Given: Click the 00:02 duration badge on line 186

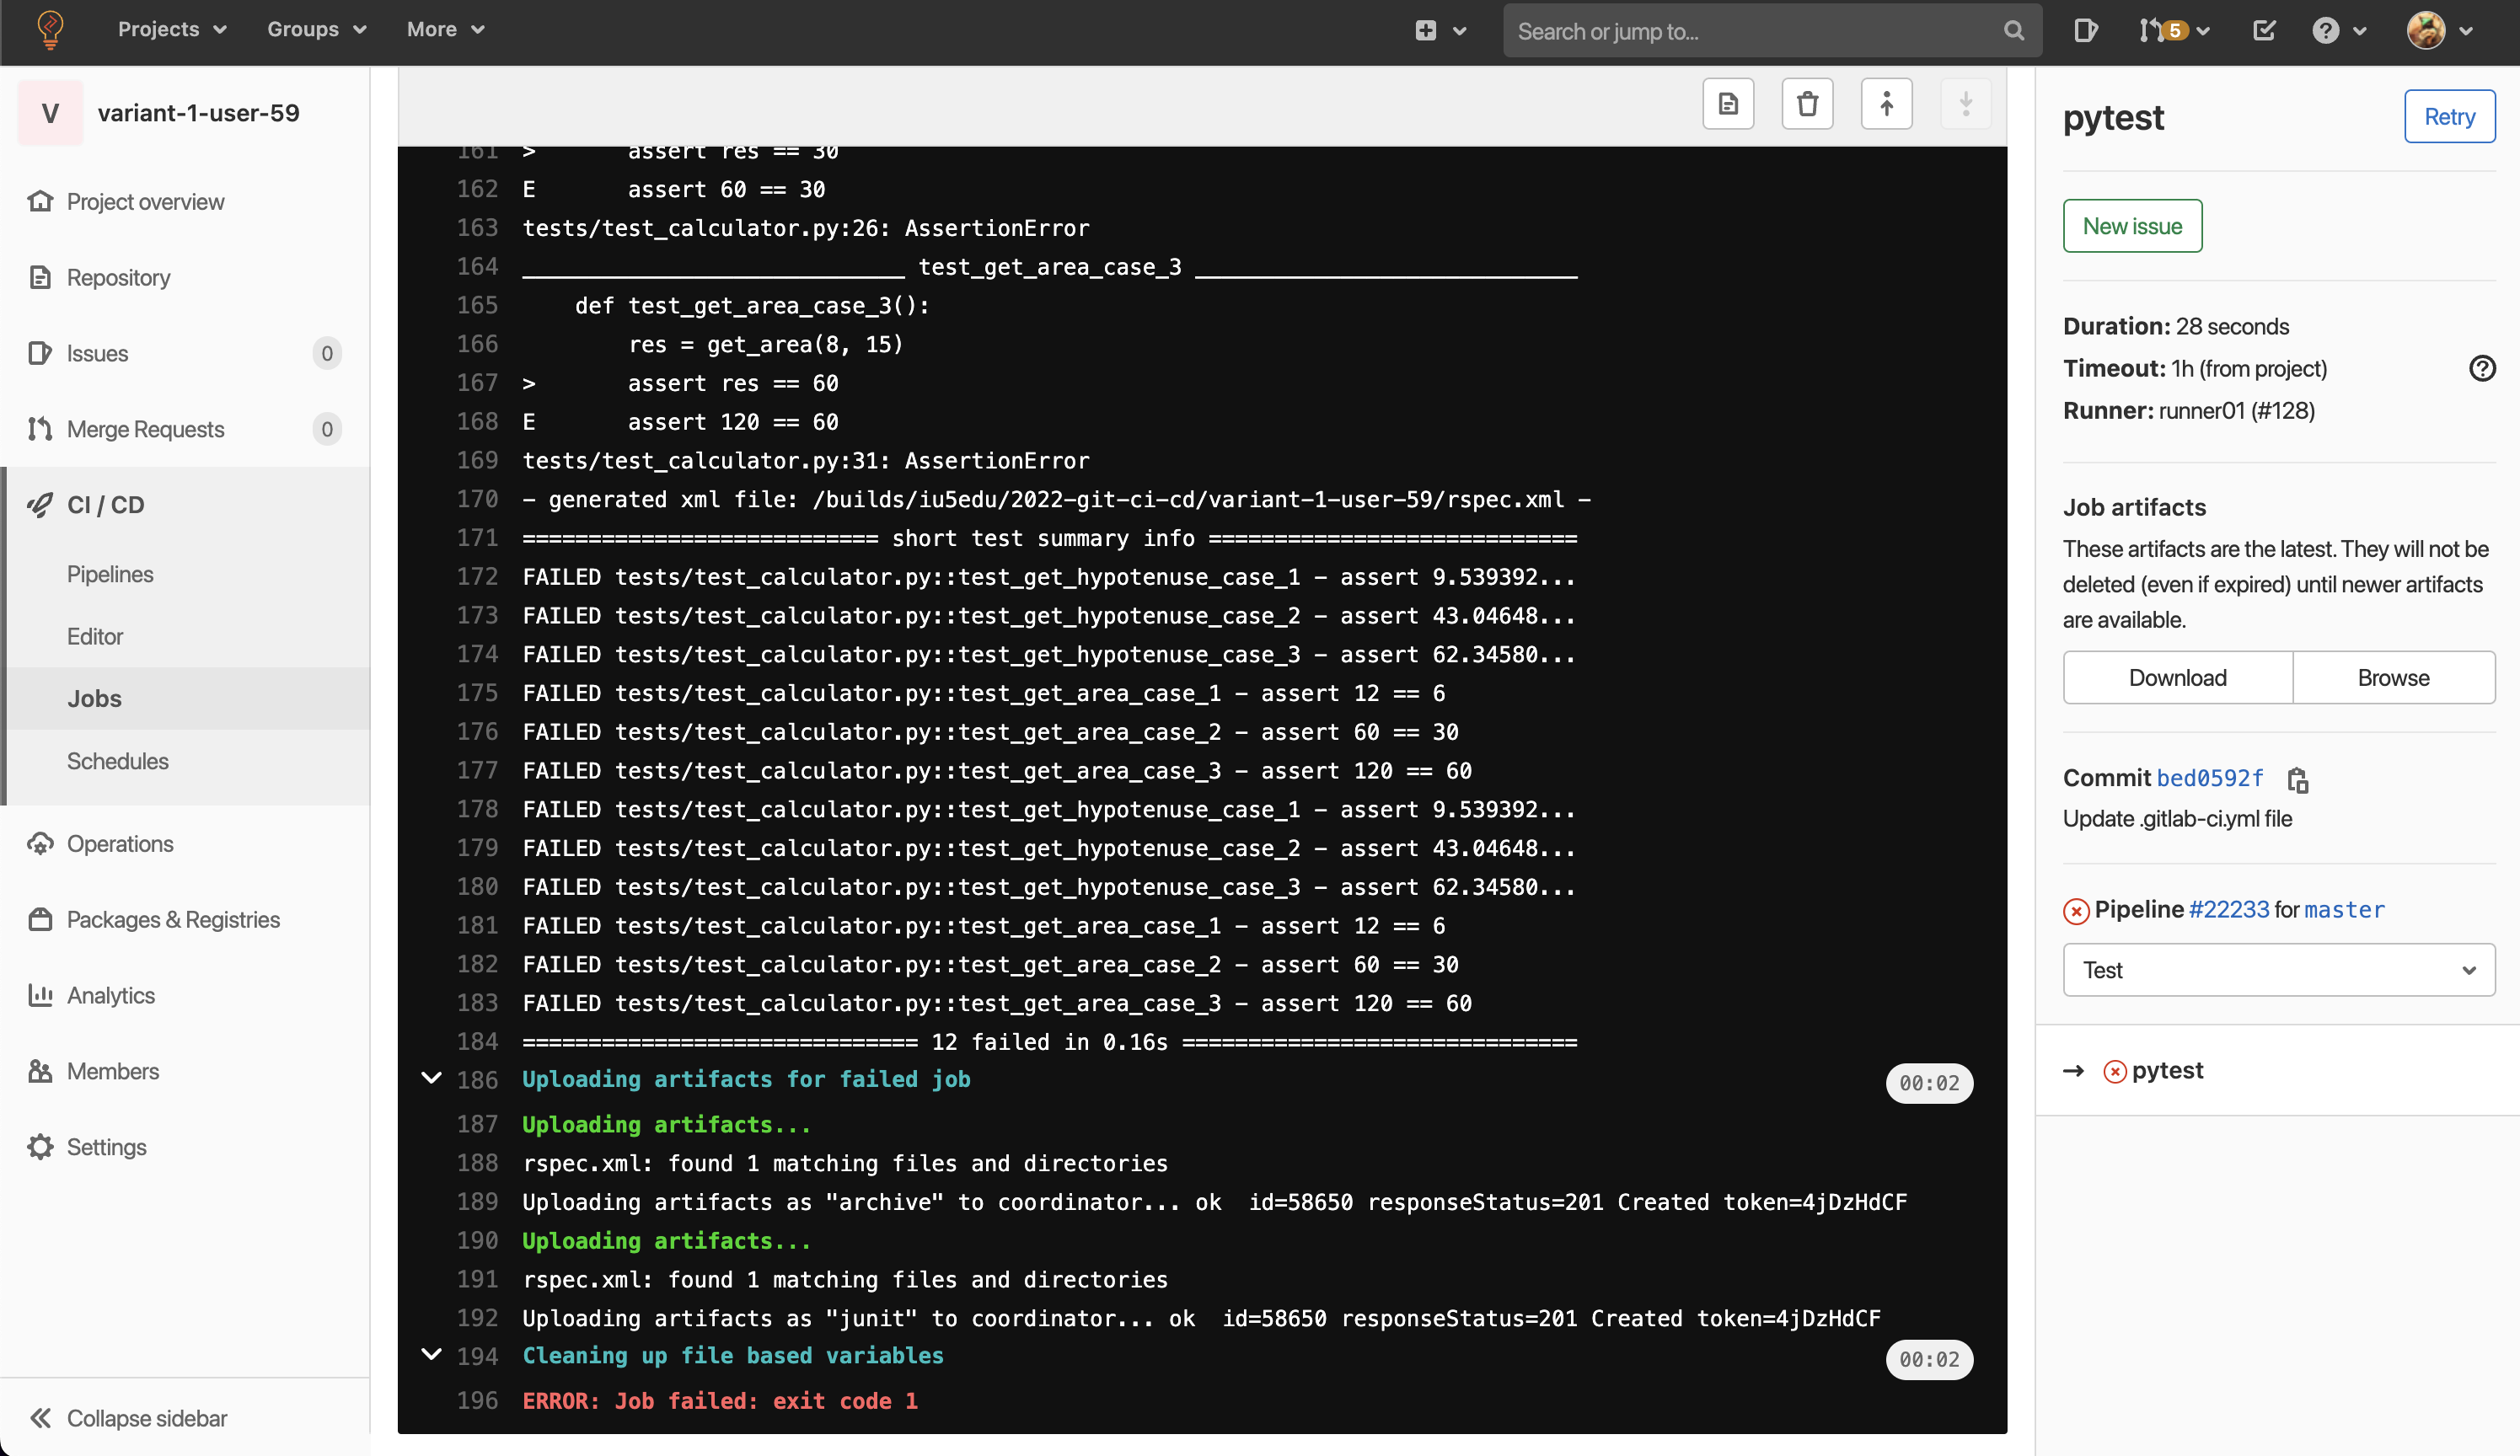Looking at the screenshot, I should (x=1929, y=1083).
